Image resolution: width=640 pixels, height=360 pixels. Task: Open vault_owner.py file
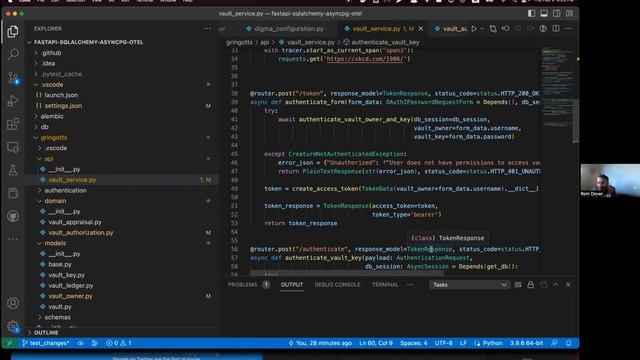click(x=70, y=296)
